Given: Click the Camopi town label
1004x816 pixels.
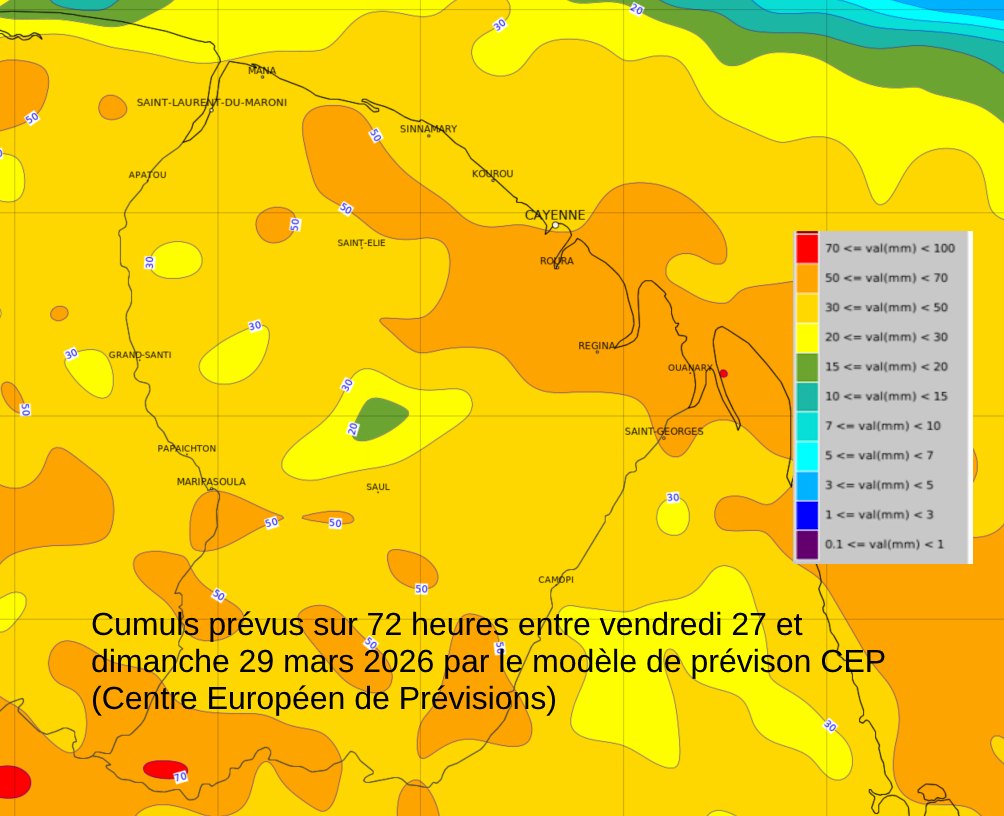Looking at the screenshot, I should [556, 580].
